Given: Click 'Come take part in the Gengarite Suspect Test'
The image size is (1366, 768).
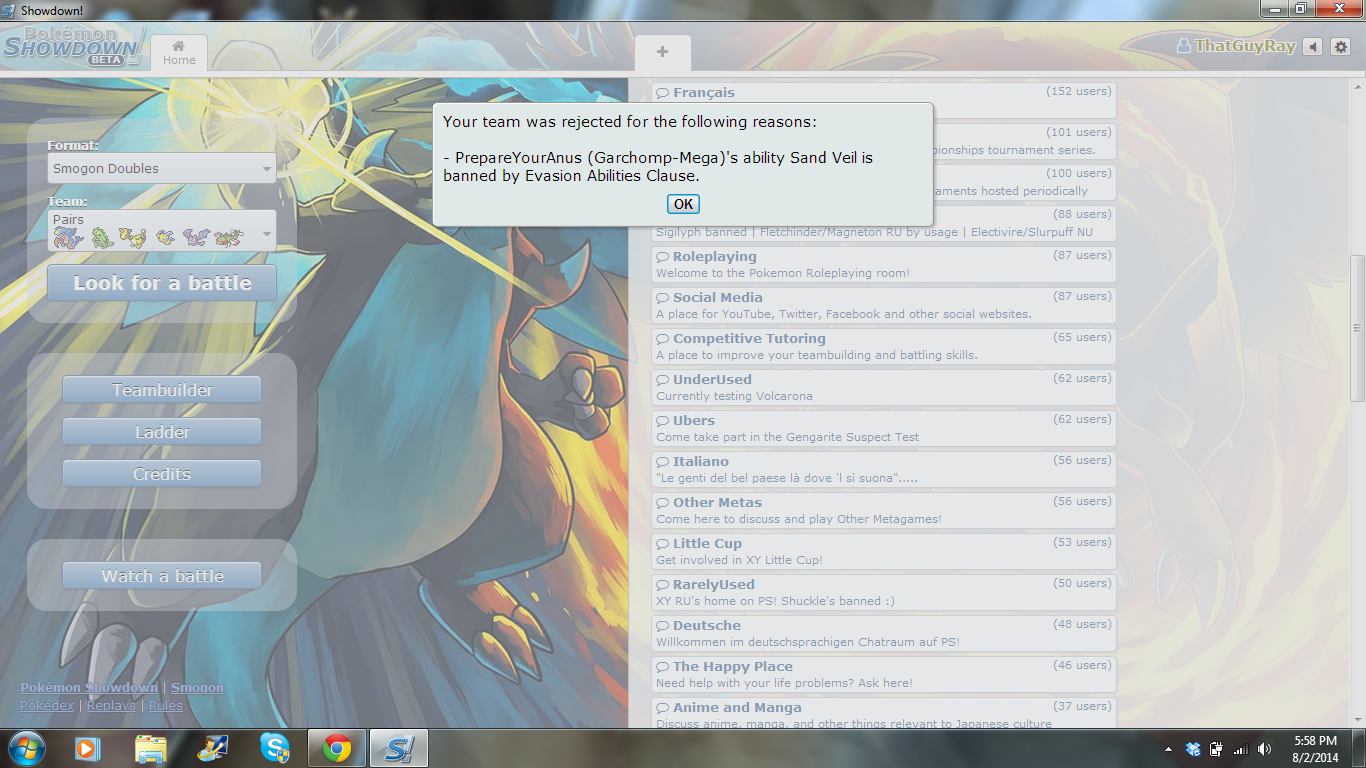Looking at the screenshot, I should [787, 437].
